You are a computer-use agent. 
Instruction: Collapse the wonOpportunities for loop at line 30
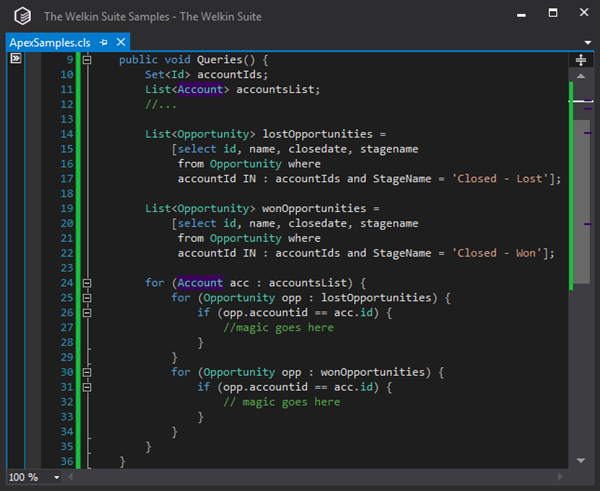tap(87, 372)
